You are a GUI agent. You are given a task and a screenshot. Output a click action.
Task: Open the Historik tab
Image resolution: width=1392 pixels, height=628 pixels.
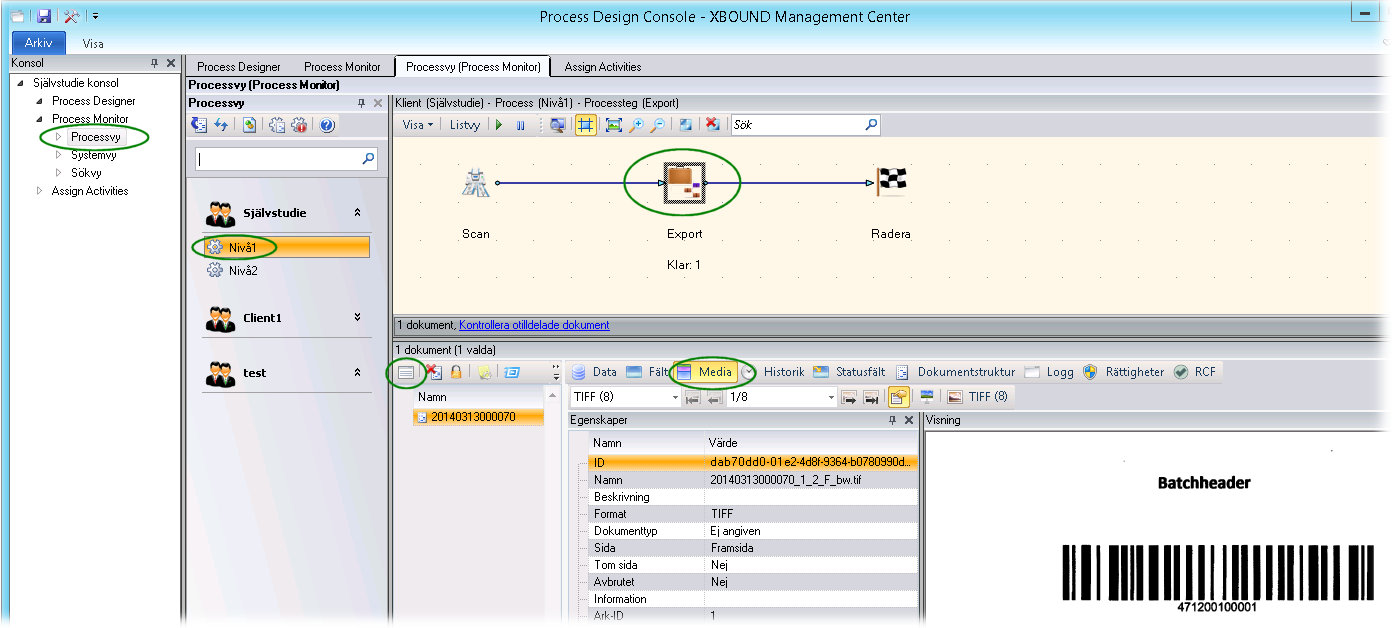pyautogui.click(x=783, y=372)
